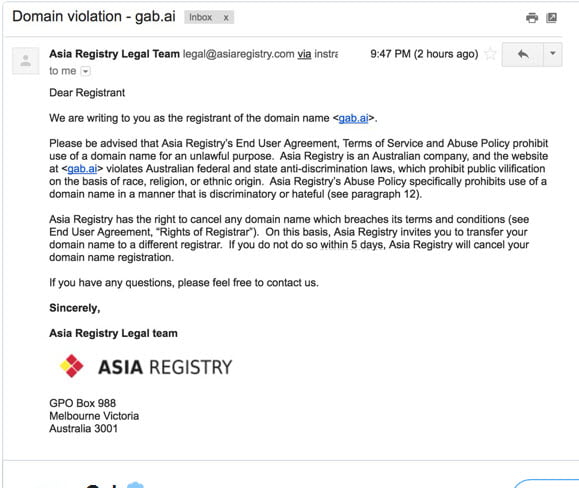Click the legal@asiaregistry.com sender address
Image resolution: width=579 pixels, height=488 pixels.
[239, 54]
